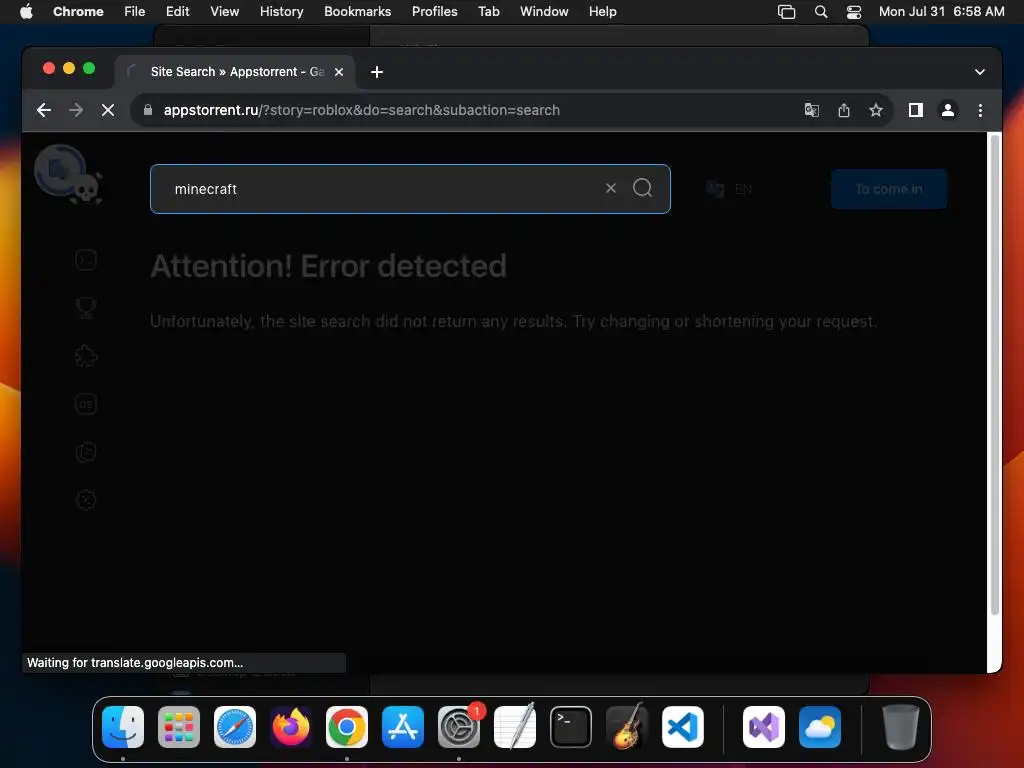
Task: Click the page vertical scrollbar
Action: click(994, 376)
